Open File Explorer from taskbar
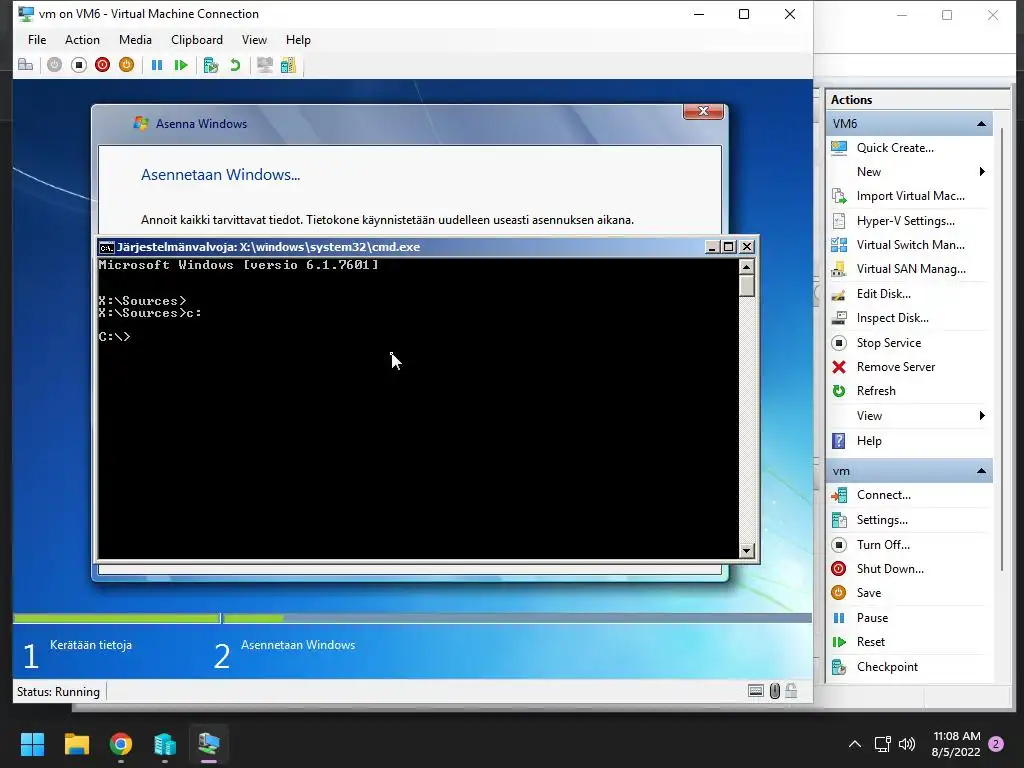Viewport: 1024px width, 768px height. pos(76,744)
